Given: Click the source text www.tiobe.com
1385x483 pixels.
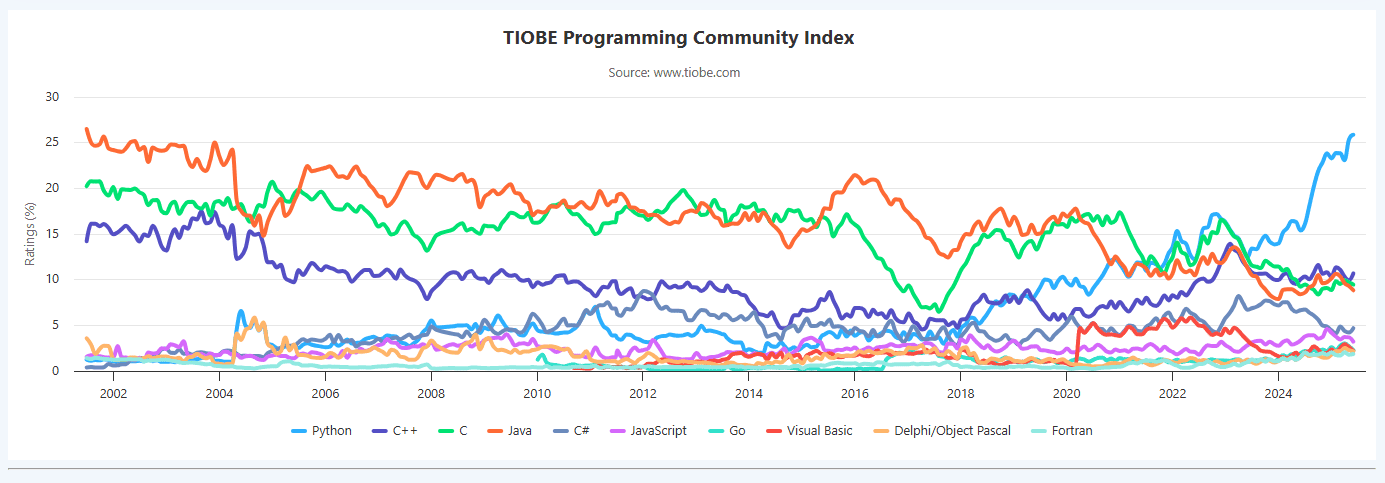Looking at the screenshot, I should pyautogui.click(x=697, y=73).
